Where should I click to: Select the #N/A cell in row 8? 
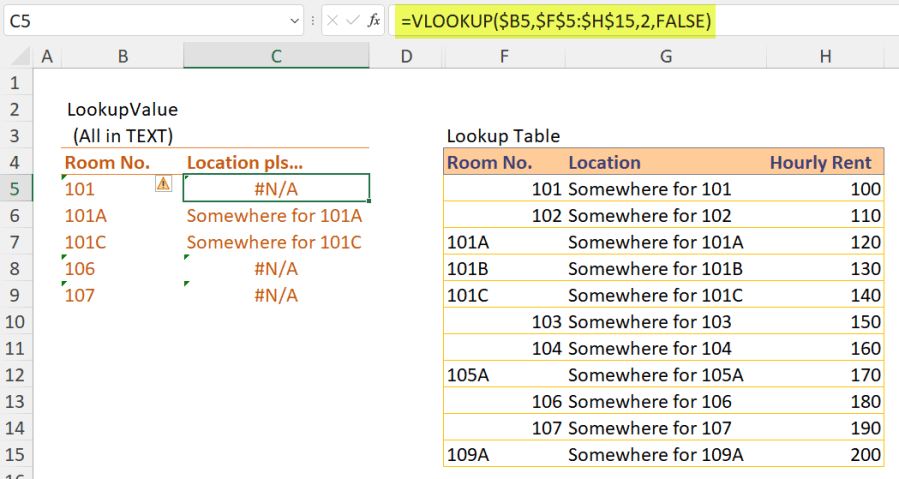point(276,268)
